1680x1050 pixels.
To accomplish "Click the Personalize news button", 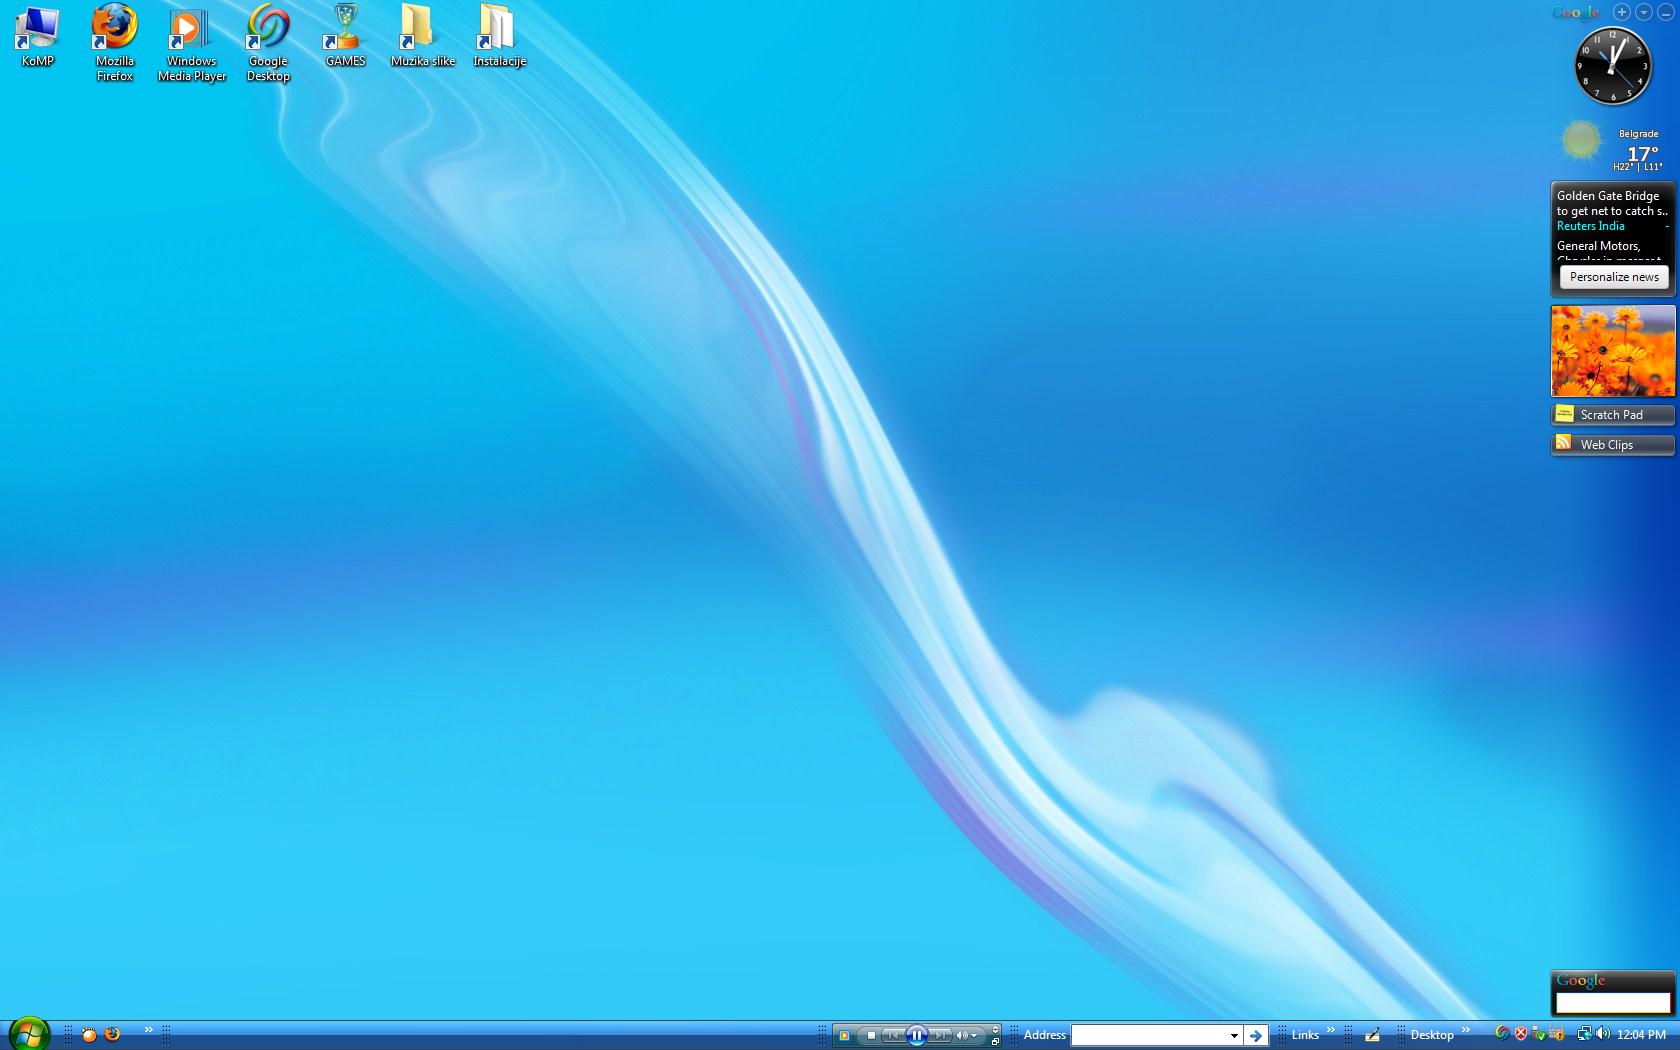I will pos(1614,277).
